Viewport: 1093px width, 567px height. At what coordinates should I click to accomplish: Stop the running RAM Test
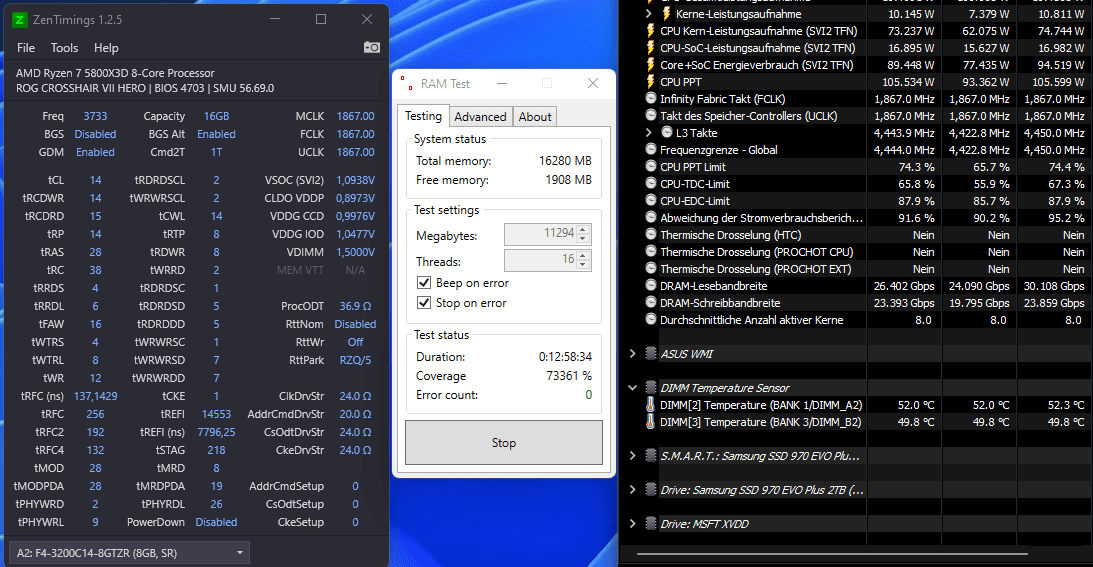(504, 443)
